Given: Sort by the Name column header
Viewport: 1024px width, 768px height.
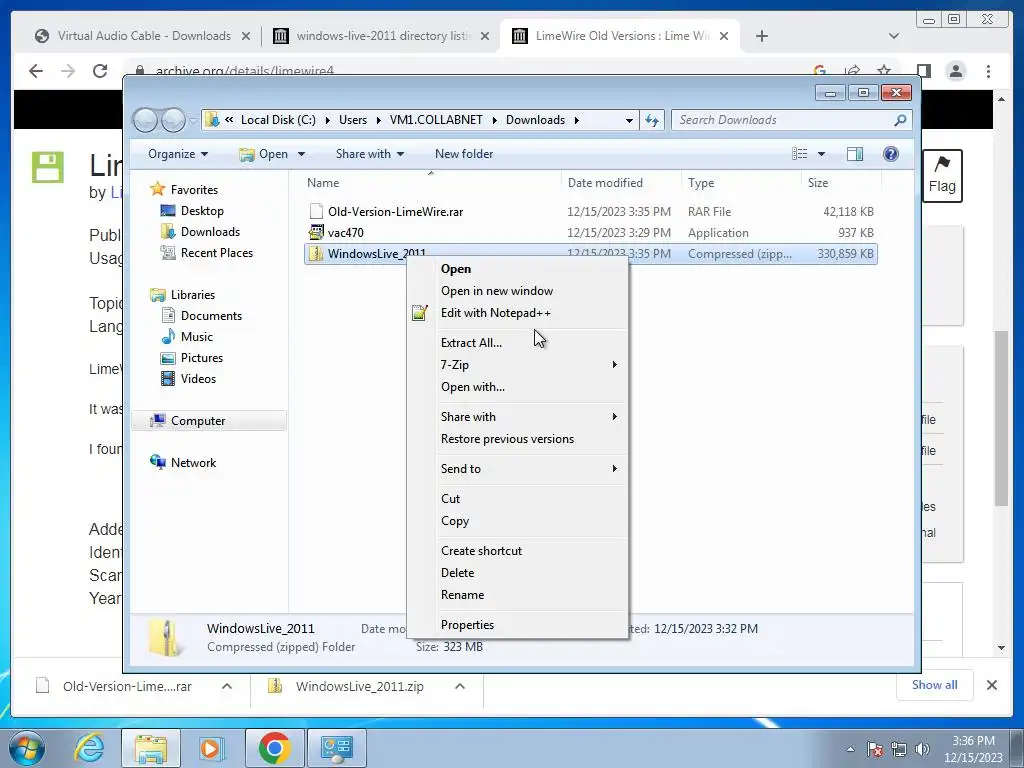Looking at the screenshot, I should tap(323, 183).
